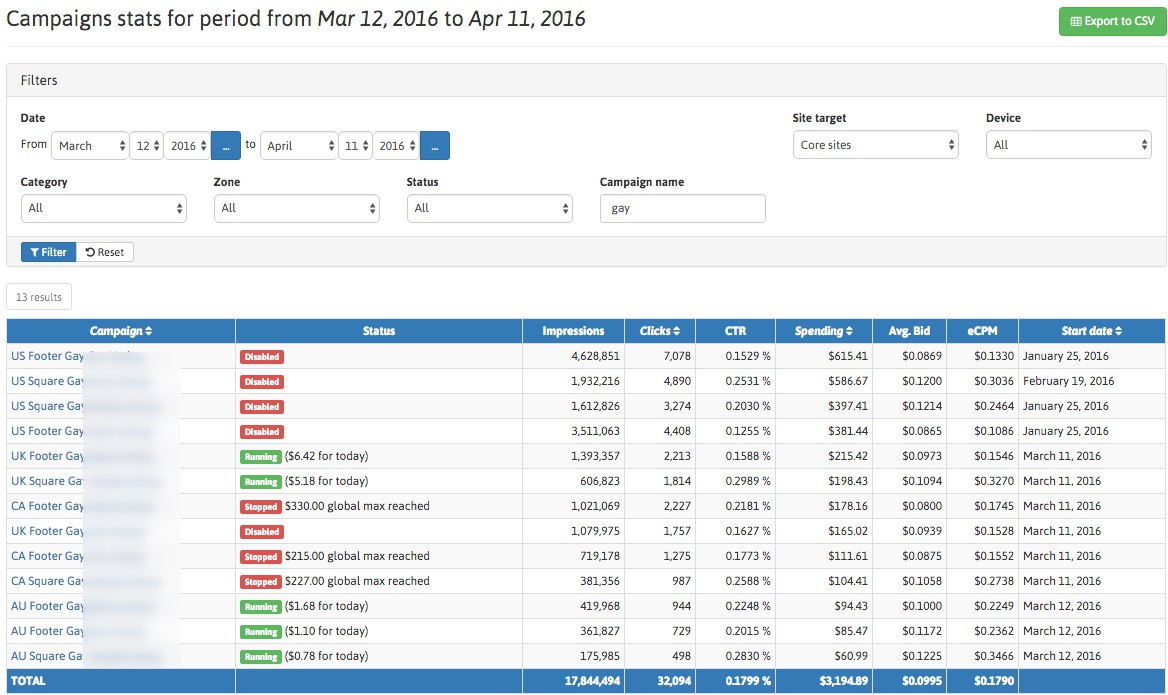Open CA Footer Gay campaign spending $111.61
Image resolution: width=1168 pixels, height=695 pixels.
[47, 556]
